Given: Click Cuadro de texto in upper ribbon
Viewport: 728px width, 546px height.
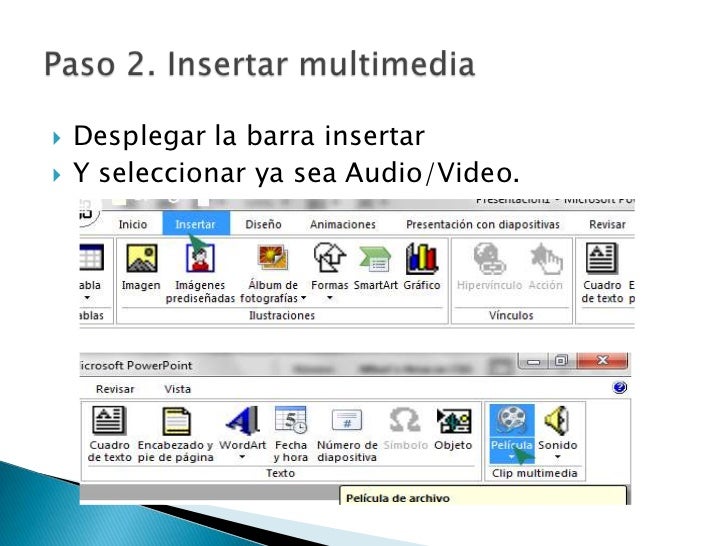Looking at the screenshot, I should 602,273.
